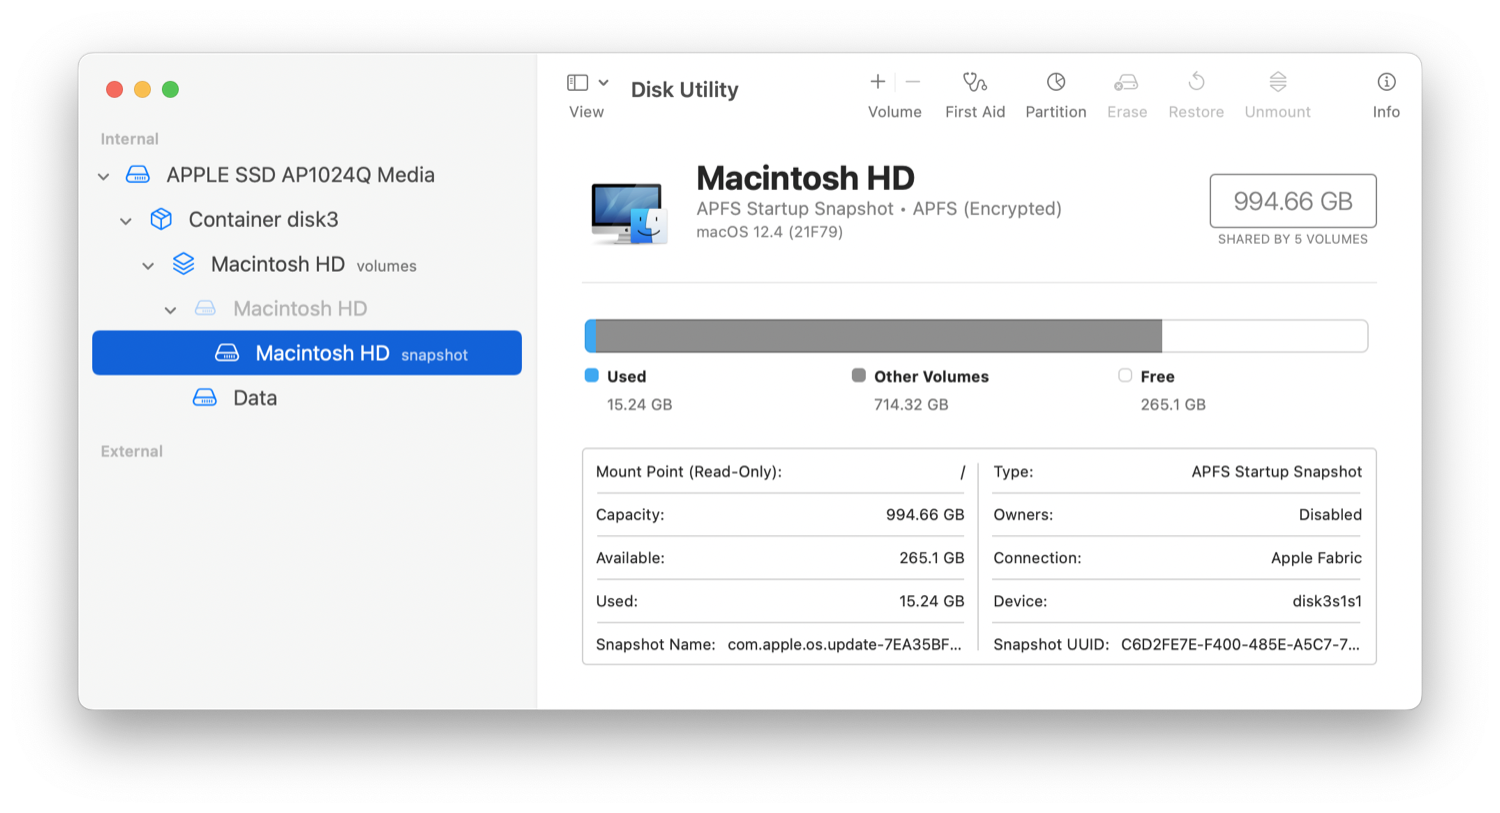The height and width of the screenshot is (813, 1500).
Task: Select the Data volume label
Action: pos(255,398)
